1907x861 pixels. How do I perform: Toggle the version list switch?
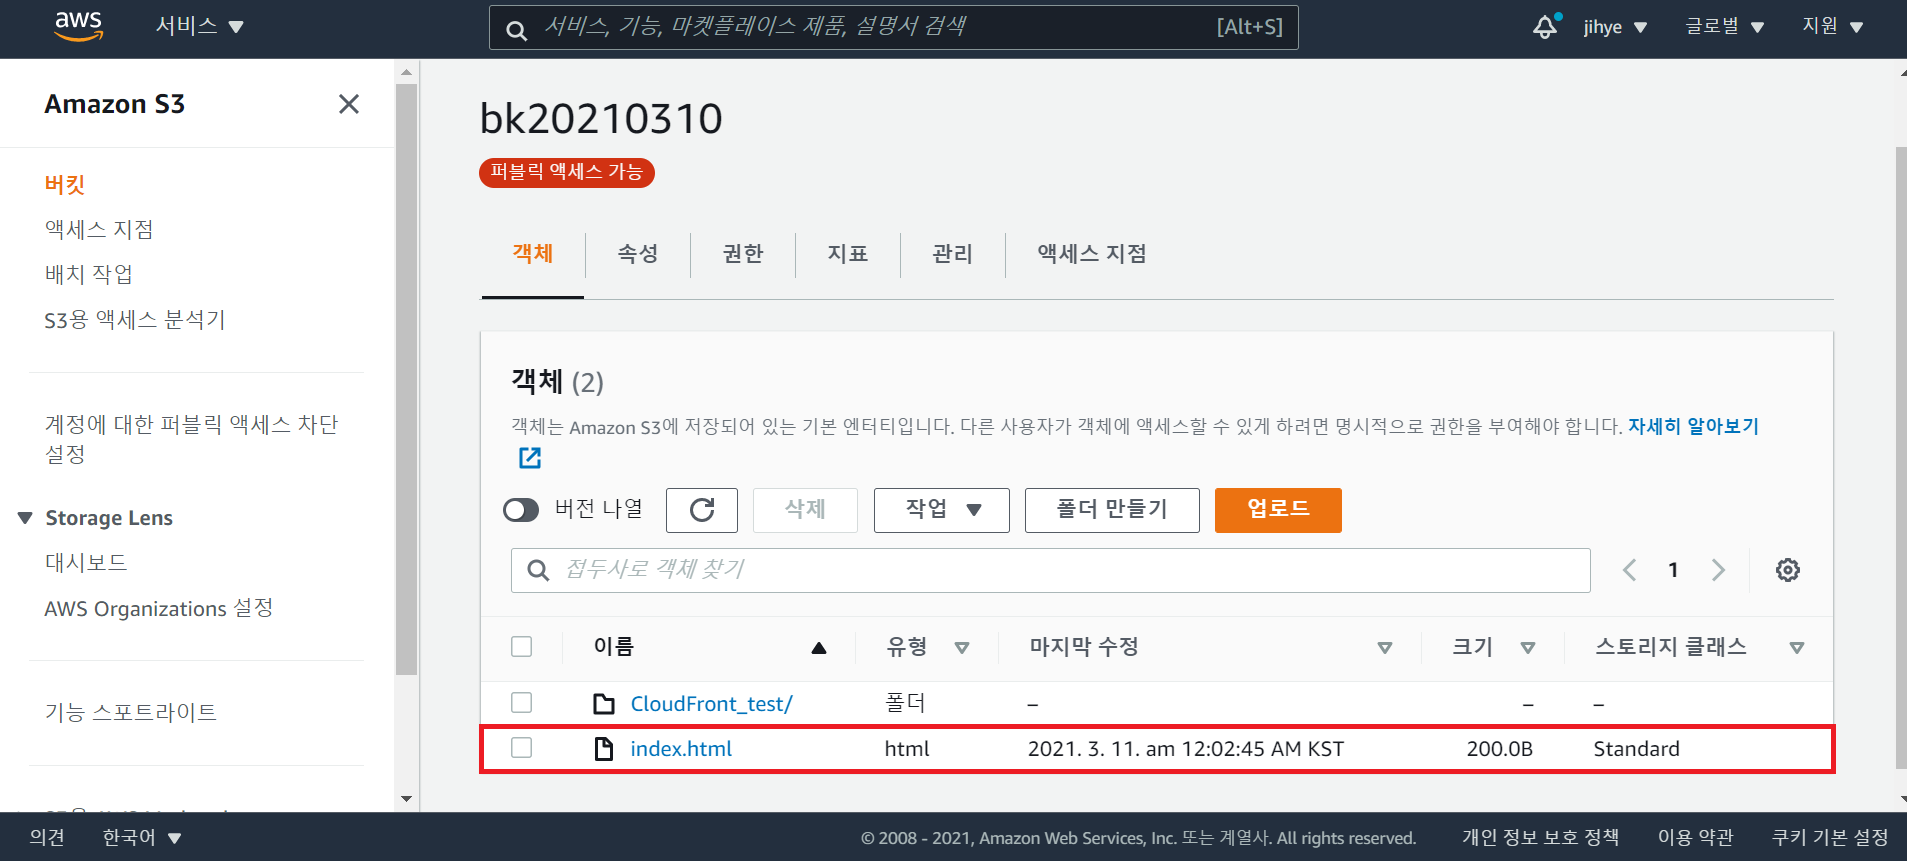click(521, 510)
